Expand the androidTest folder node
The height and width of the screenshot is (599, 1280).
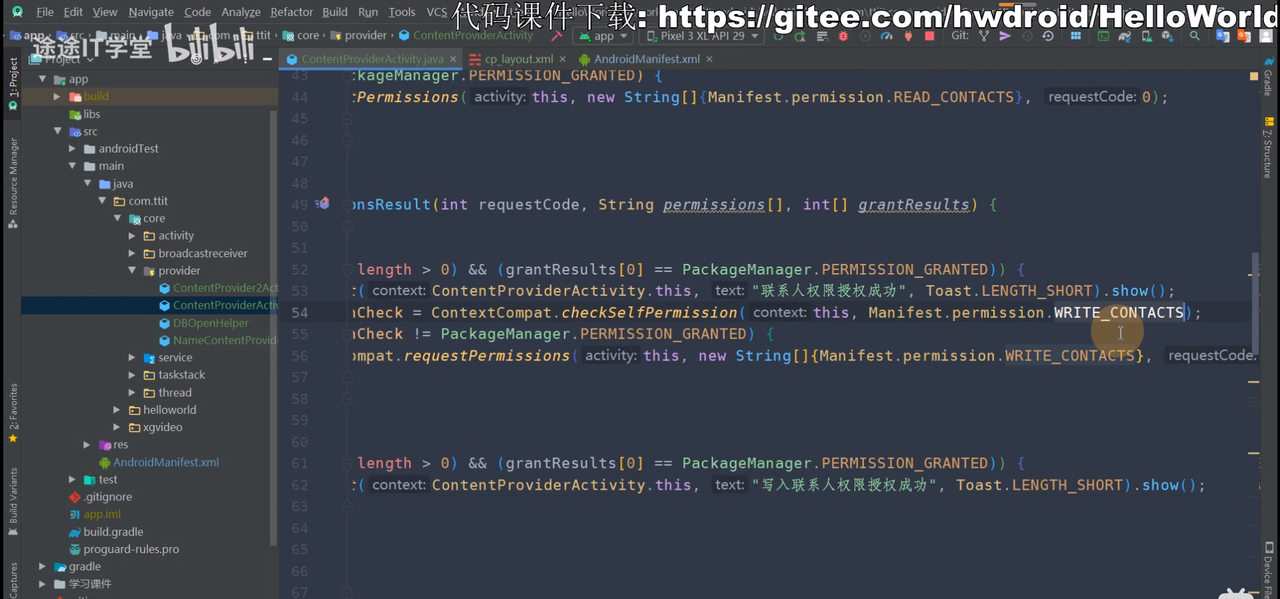[x=72, y=148]
